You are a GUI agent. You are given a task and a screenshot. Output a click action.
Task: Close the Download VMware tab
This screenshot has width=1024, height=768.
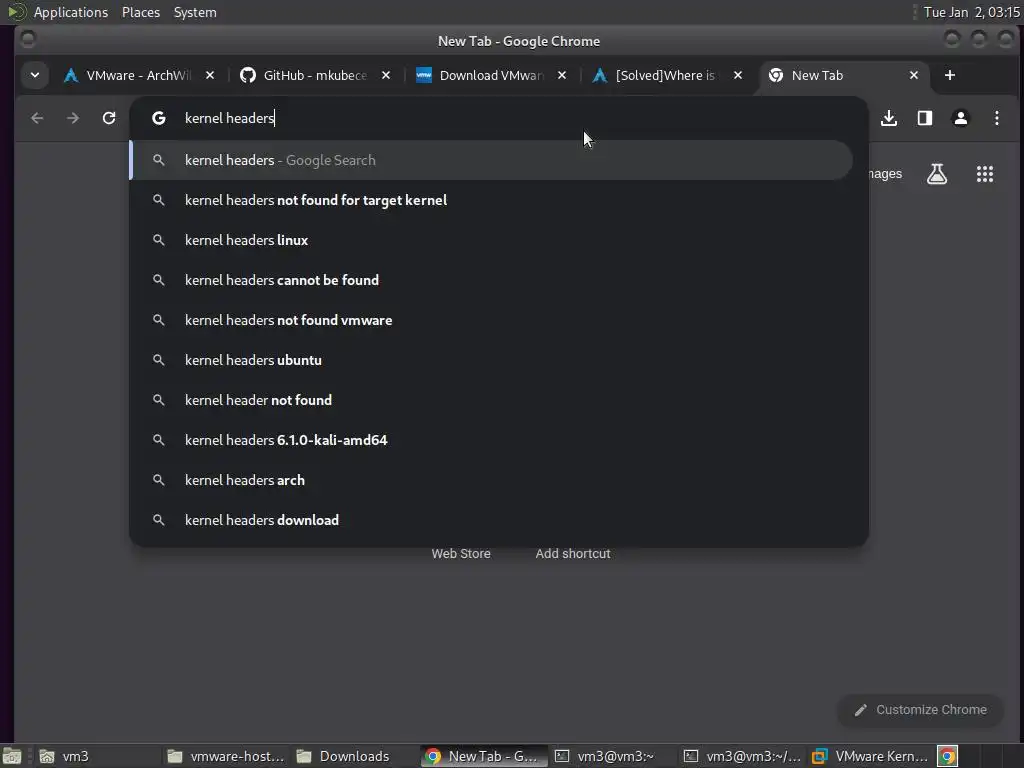click(x=562, y=75)
